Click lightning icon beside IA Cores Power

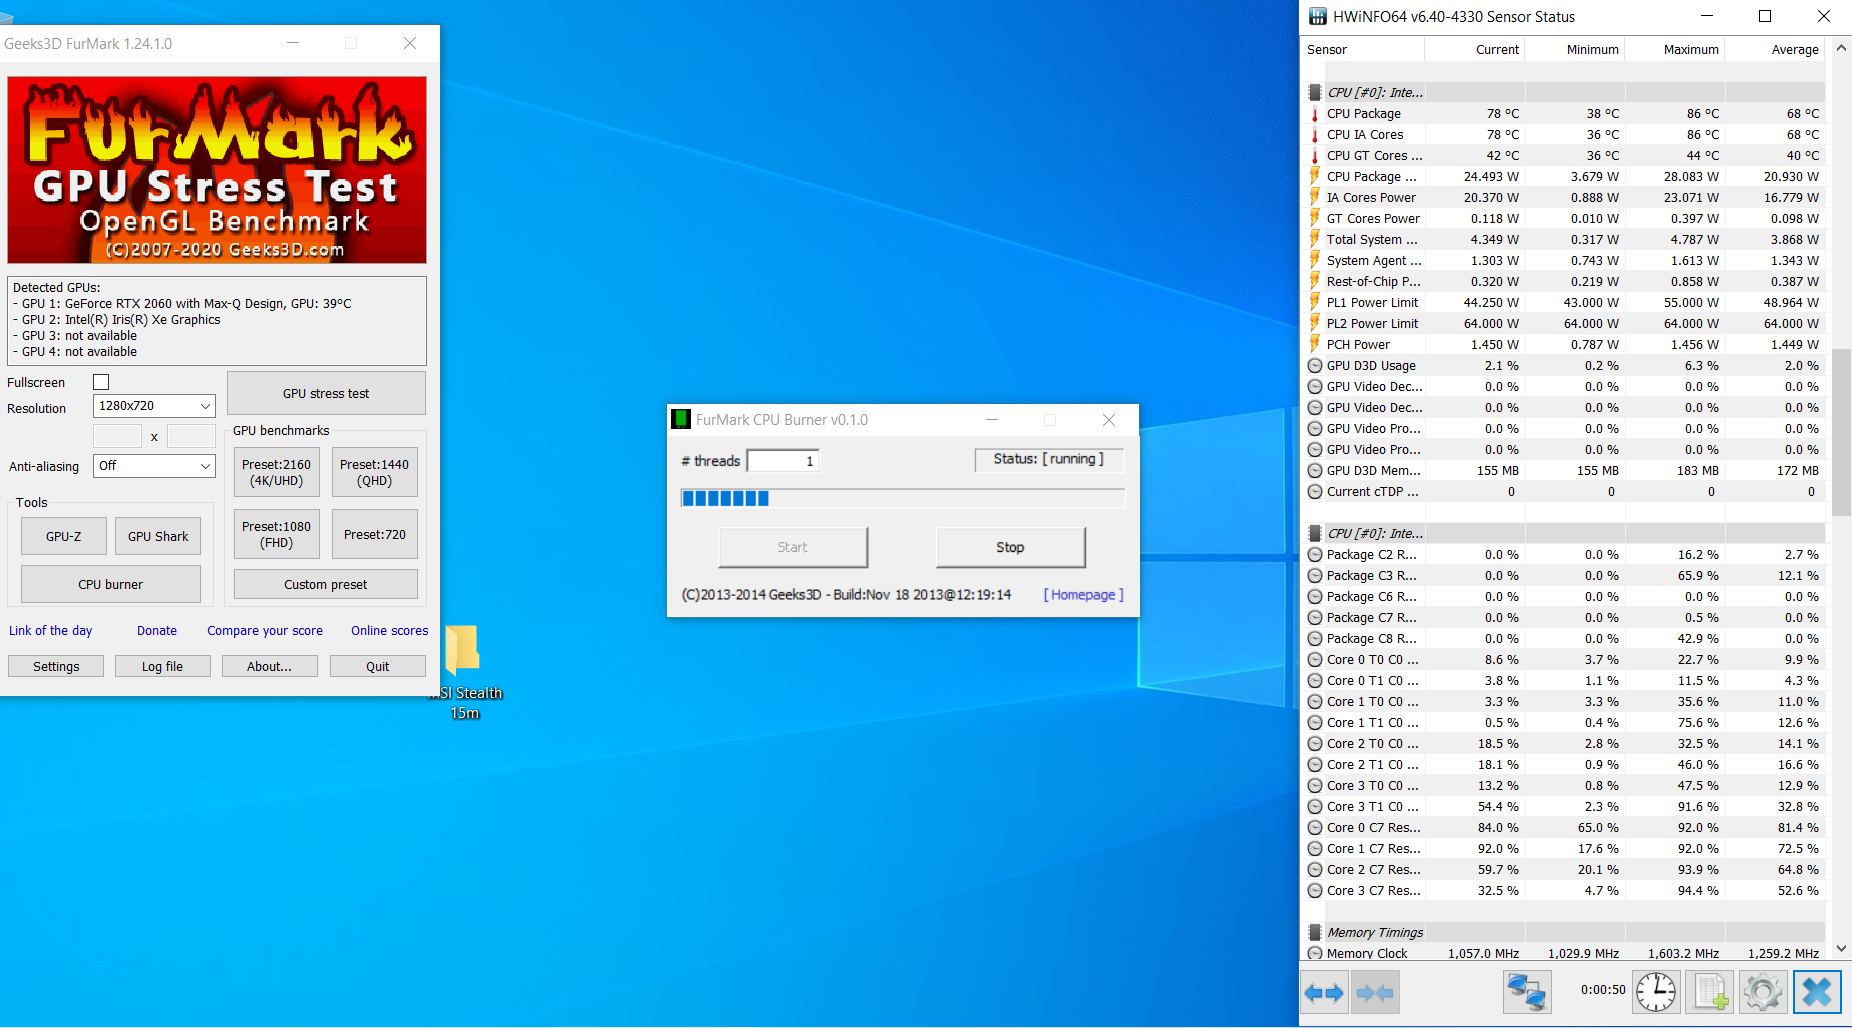pos(1315,198)
